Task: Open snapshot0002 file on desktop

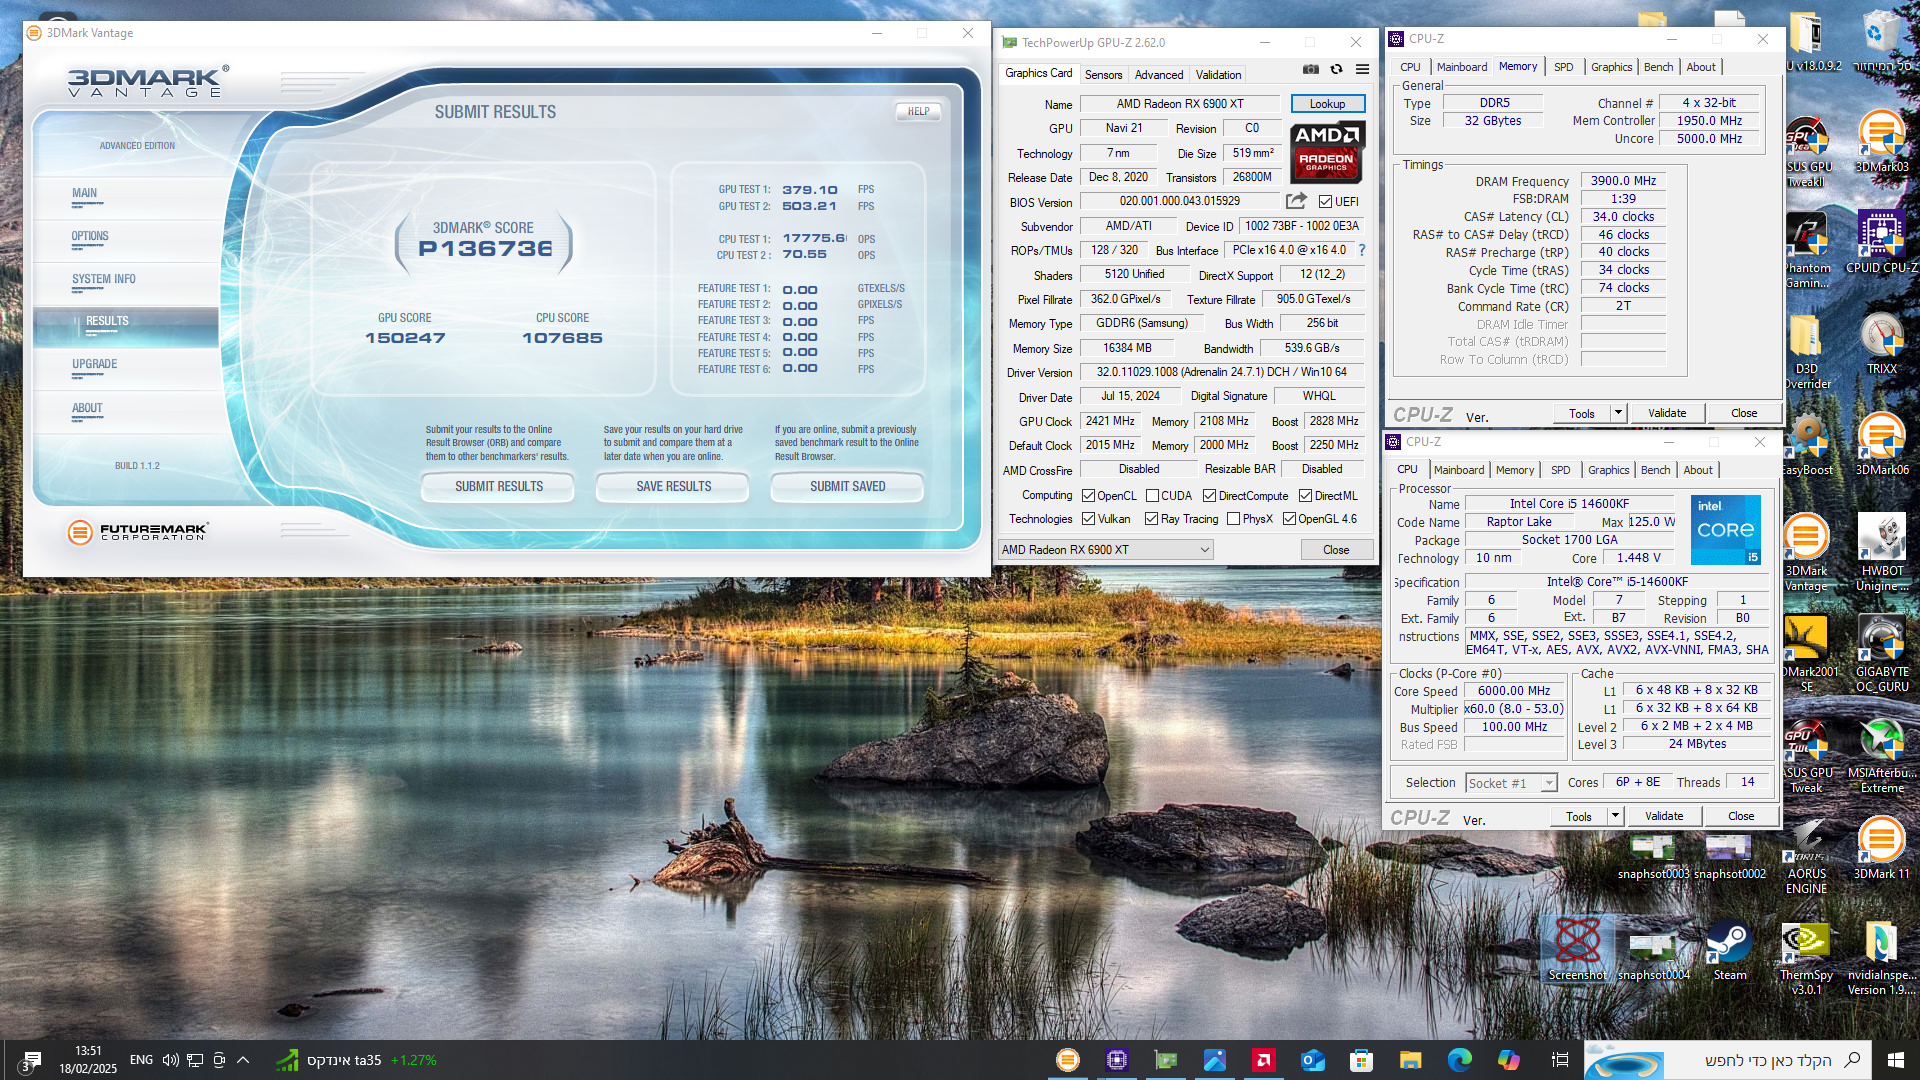Action: tap(1730, 858)
